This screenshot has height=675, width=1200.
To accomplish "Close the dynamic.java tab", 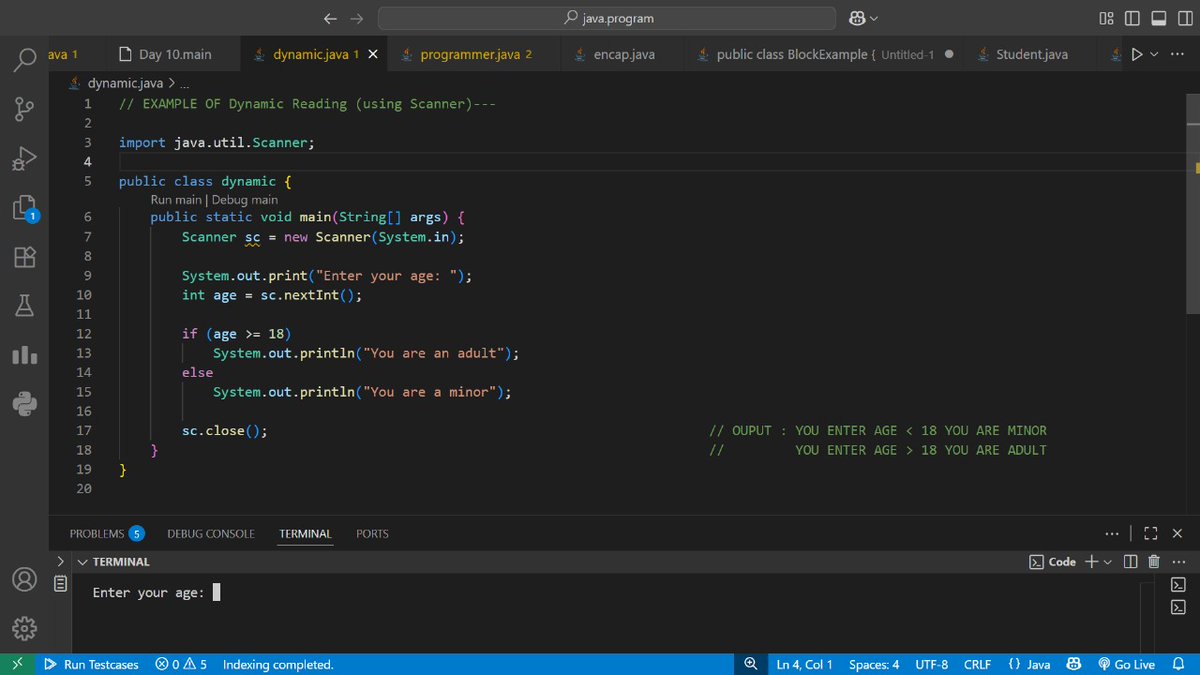I will (372, 54).
